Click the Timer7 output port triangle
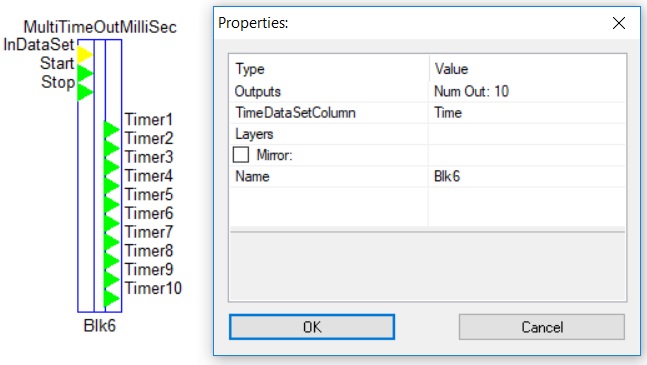This screenshot has width=647, height=365. click(111, 242)
